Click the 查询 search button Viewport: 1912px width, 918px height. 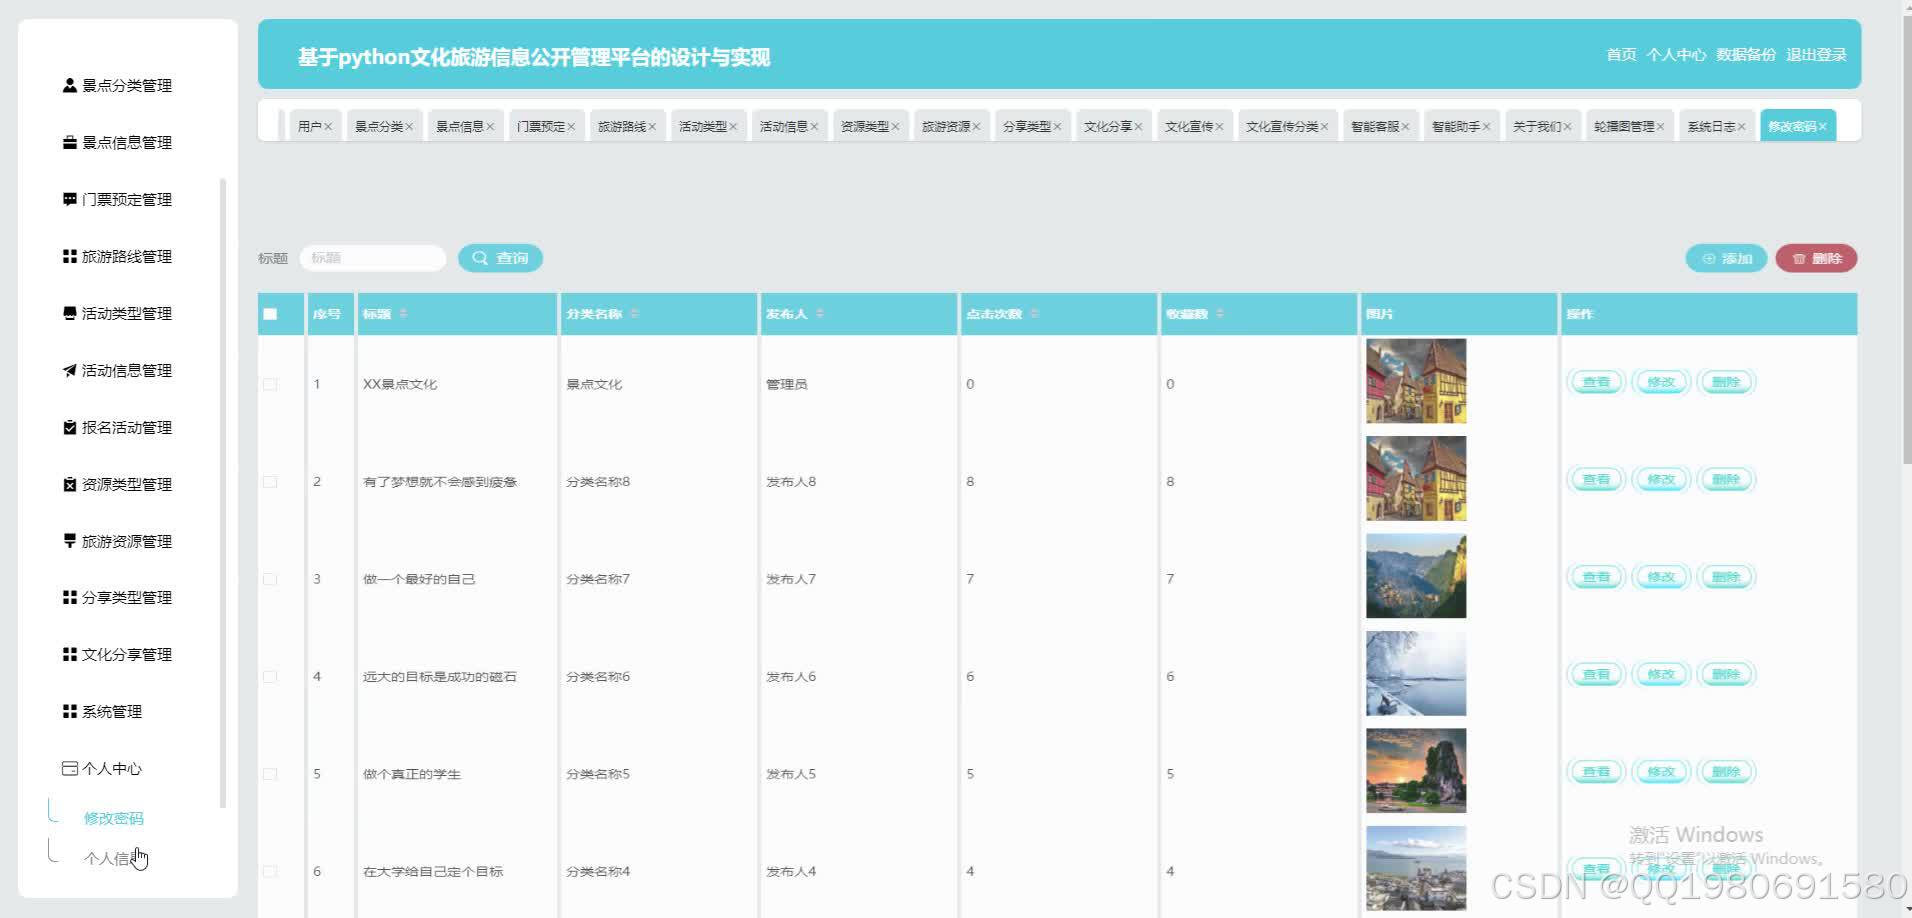point(500,258)
